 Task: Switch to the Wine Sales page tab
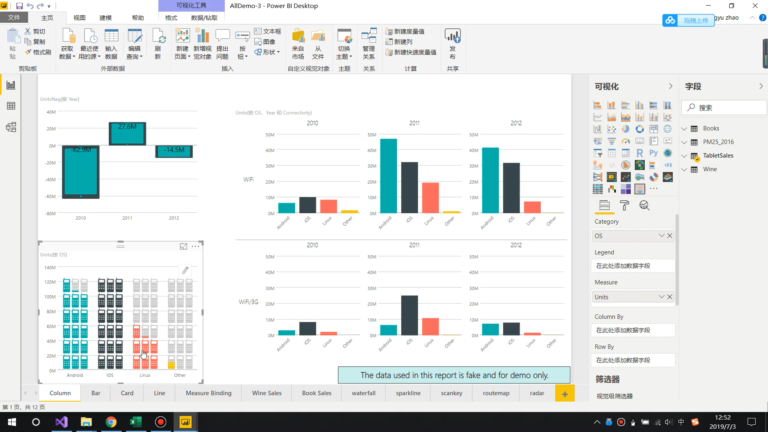tap(266, 393)
